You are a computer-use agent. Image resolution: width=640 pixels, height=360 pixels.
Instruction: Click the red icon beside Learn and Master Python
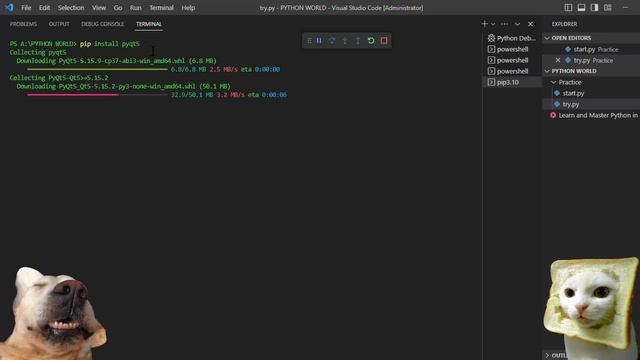[553, 115]
